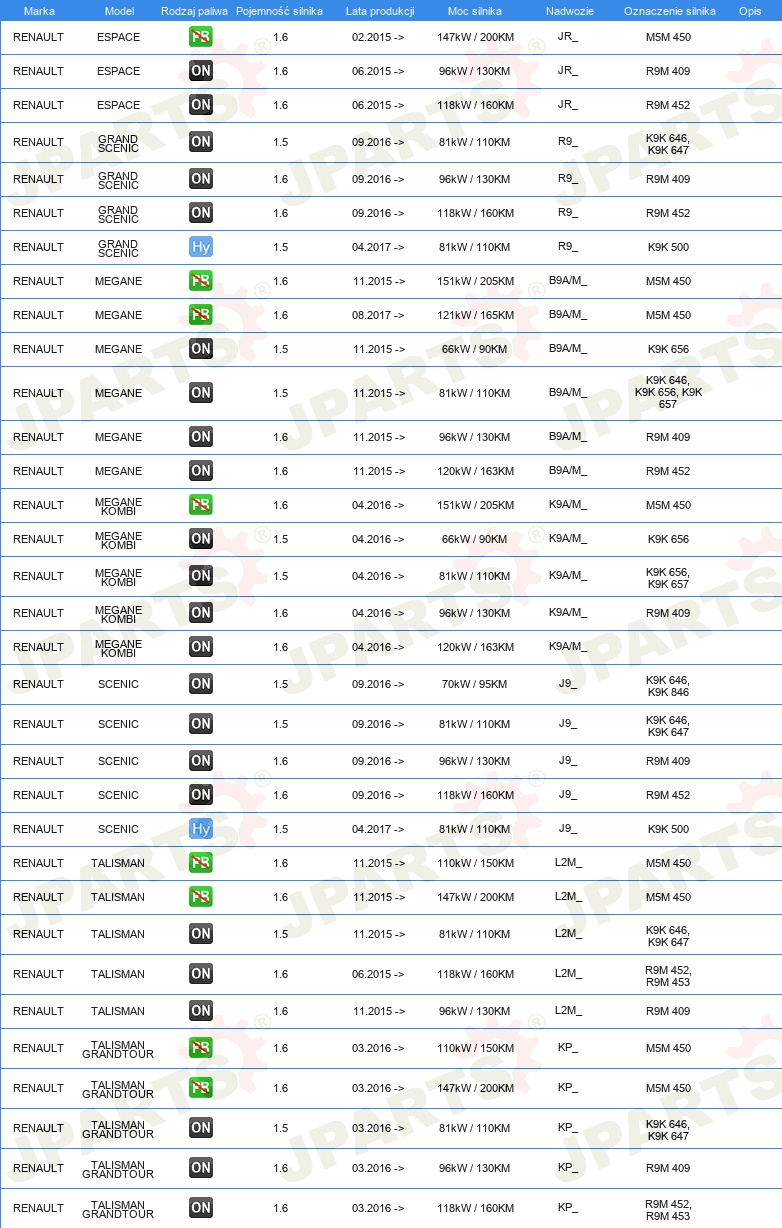The image size is (782, 1228).
Task: Click the R9M 452, R9M 453 cell for Talisman Grandtour
Action: point(668,1208)
